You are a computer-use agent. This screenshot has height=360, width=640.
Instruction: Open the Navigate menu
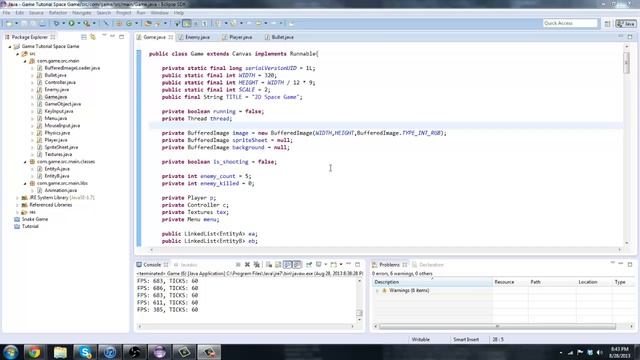(x=82, y=13)
